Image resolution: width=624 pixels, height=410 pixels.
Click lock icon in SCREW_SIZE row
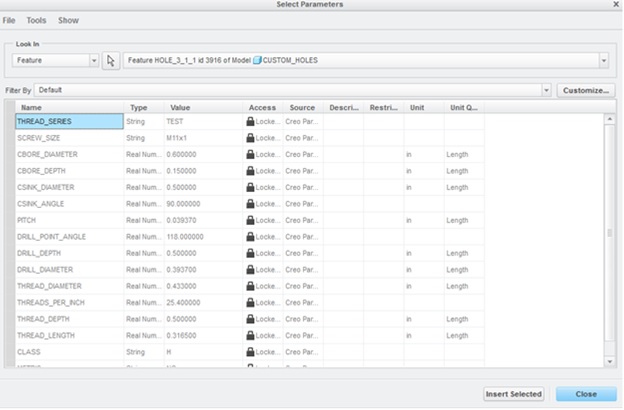pyautogui.click(x=250, y=138)
